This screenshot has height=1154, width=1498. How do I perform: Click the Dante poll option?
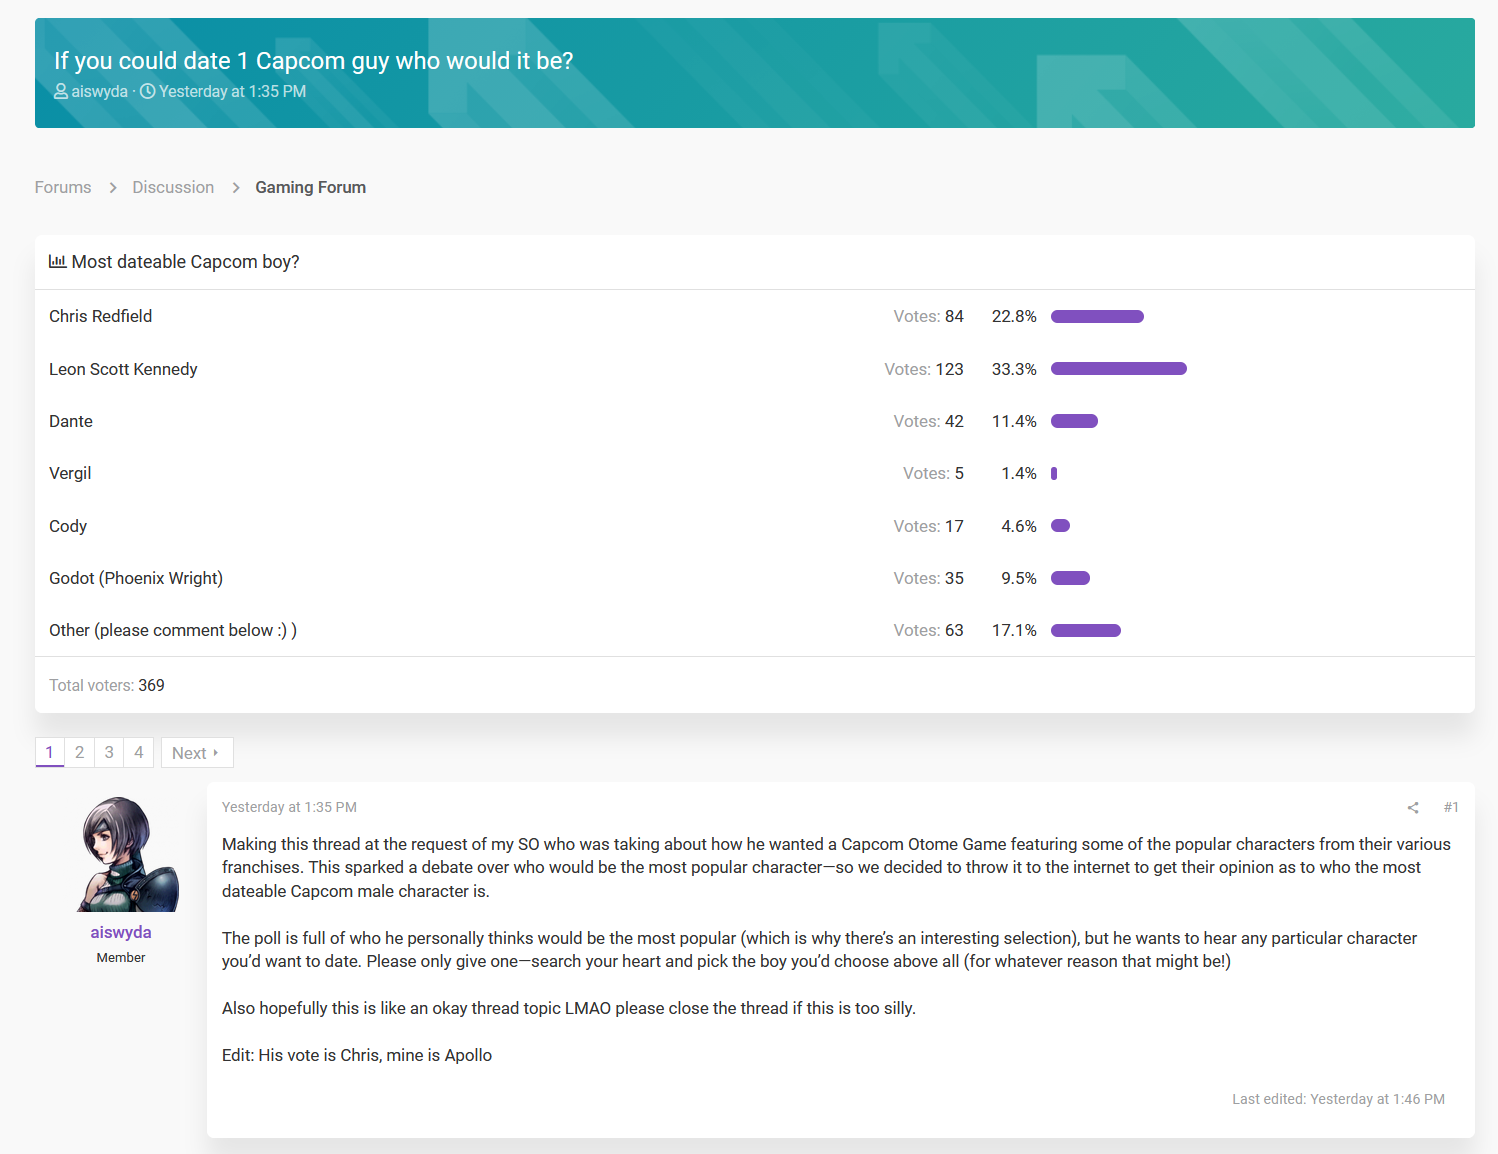pos(71,421)
